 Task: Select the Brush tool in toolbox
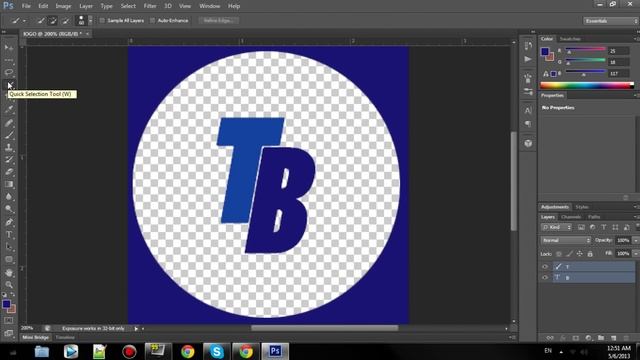(x=9, y=134)
